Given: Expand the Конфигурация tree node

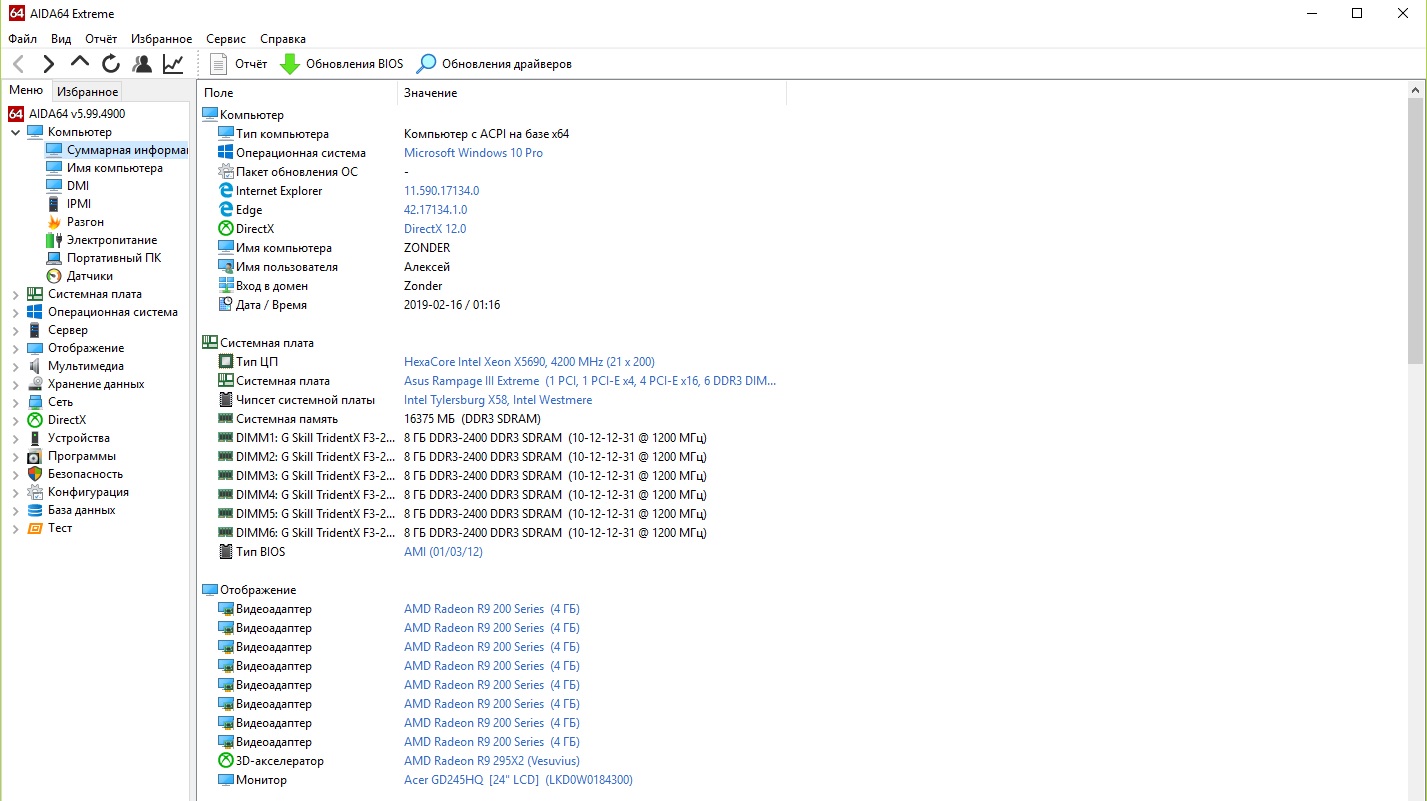Looking at the screenshot, I should tap(15, 492).
